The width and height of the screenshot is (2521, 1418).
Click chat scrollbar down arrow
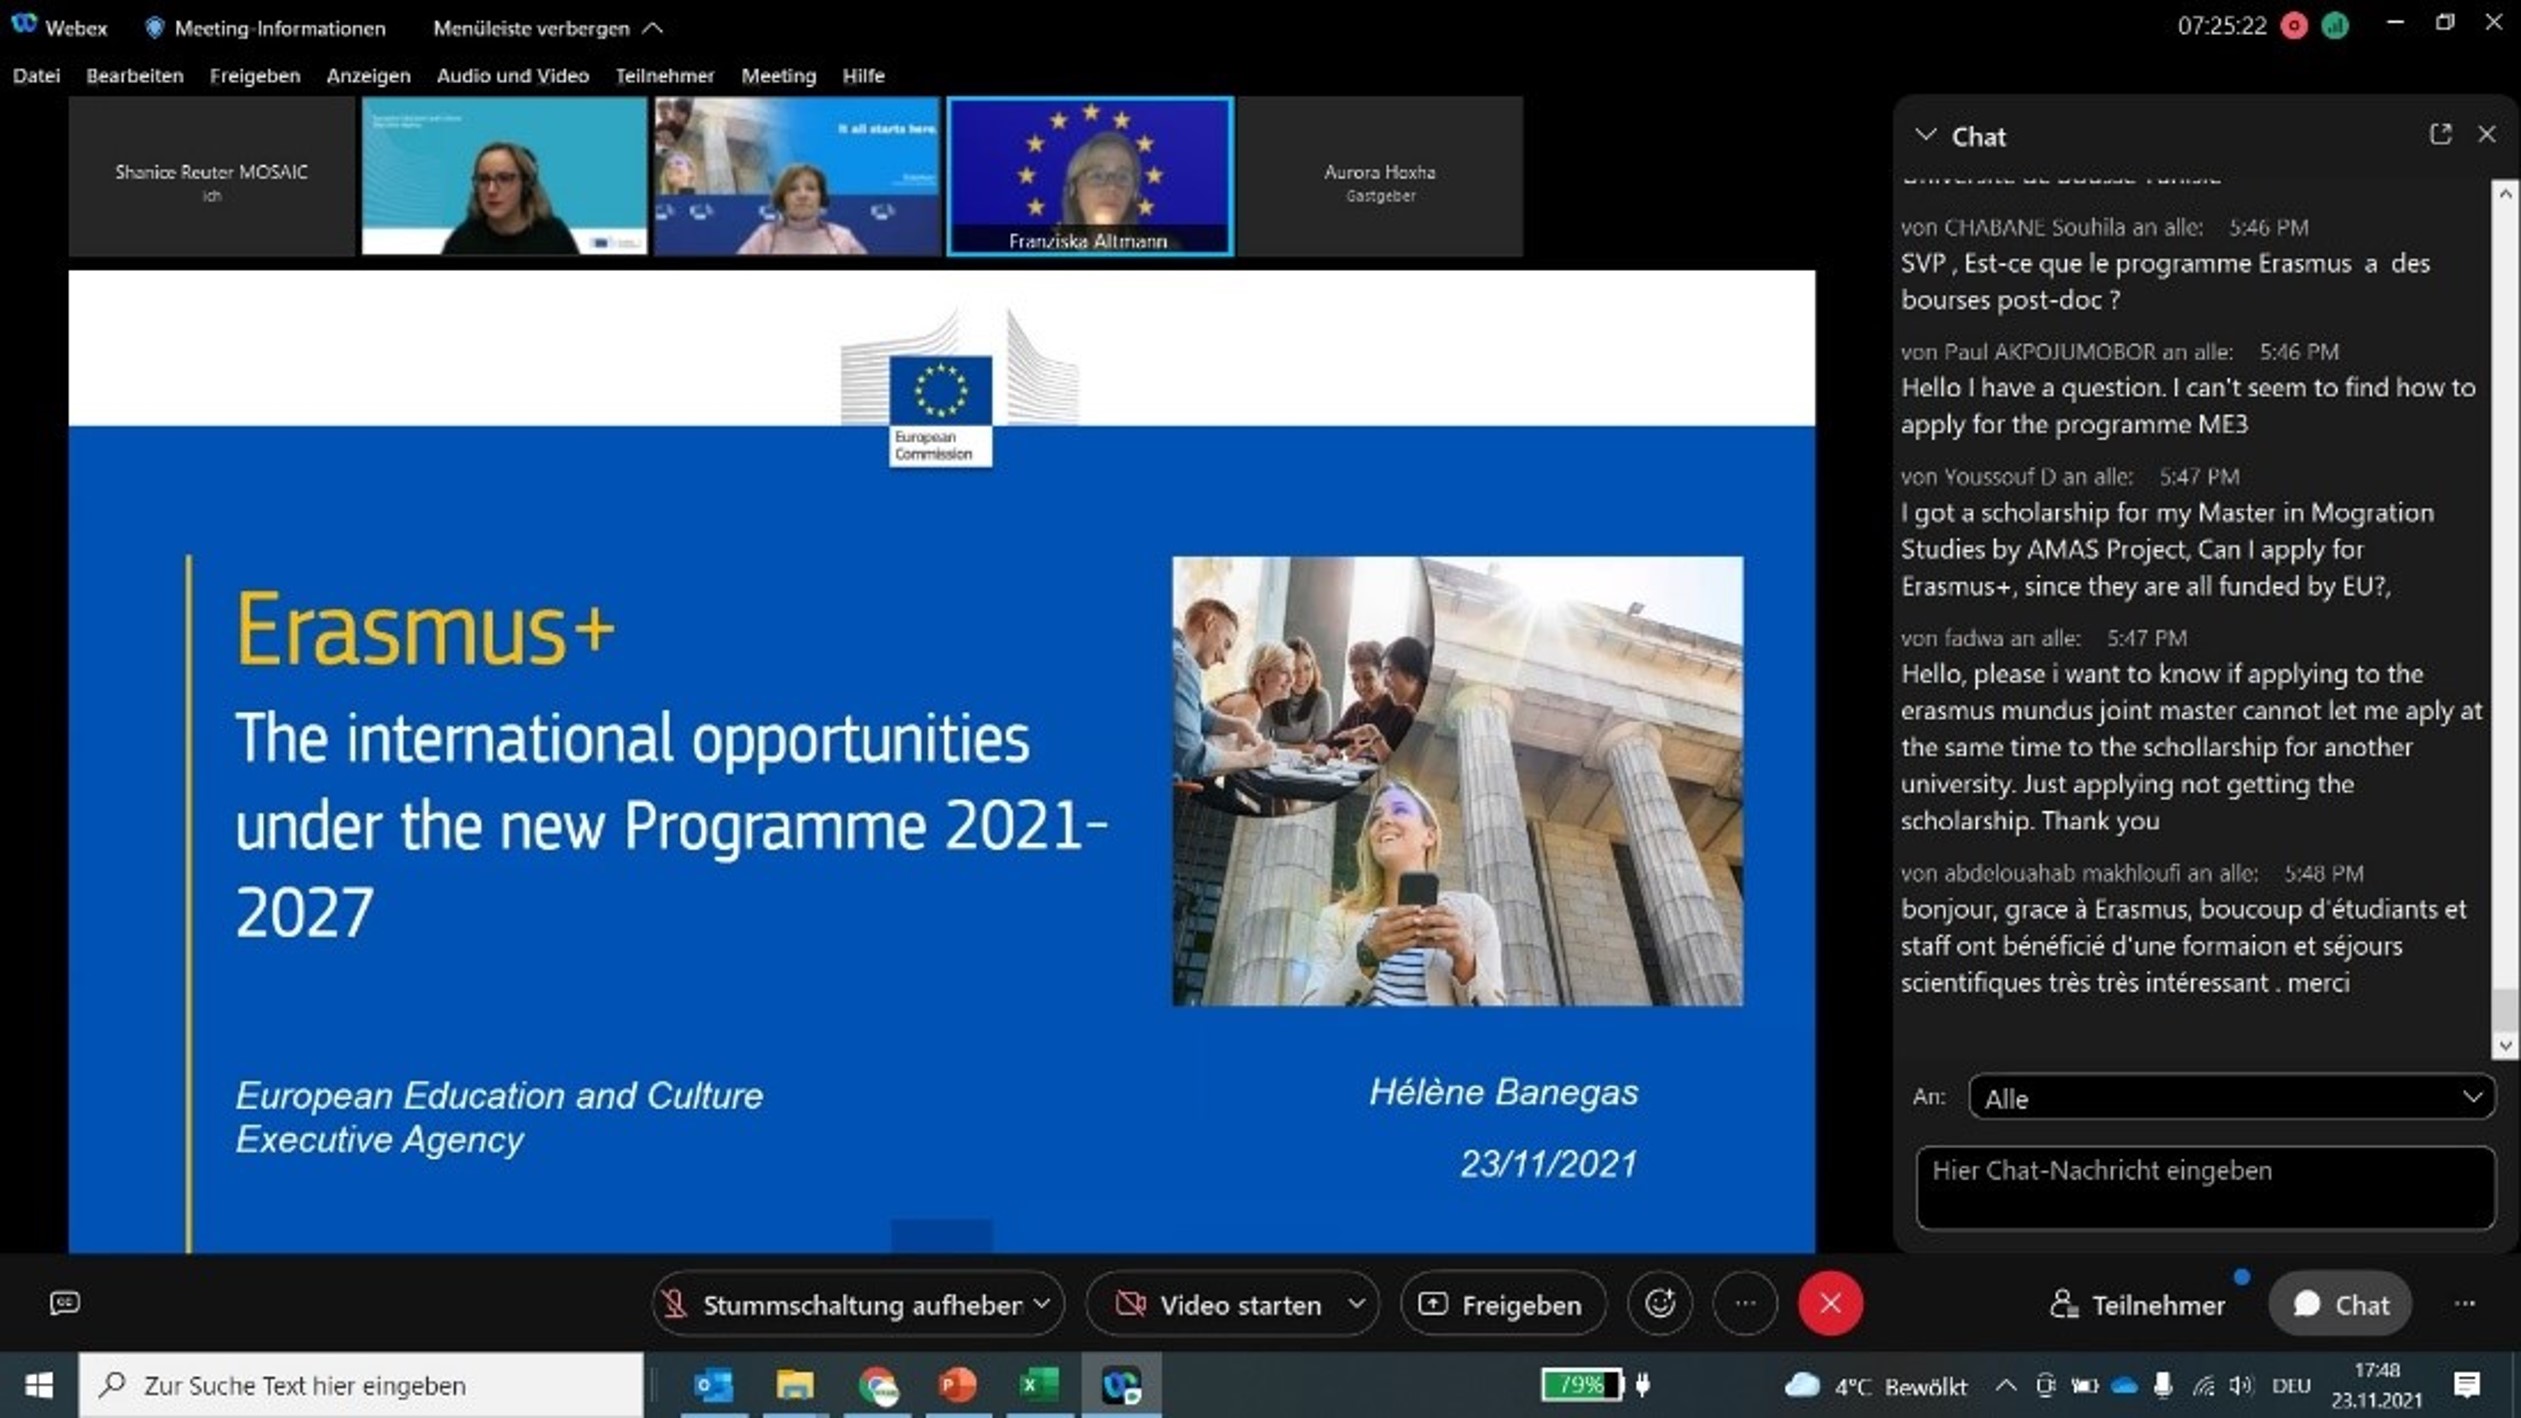[x=2504, y=1046]
